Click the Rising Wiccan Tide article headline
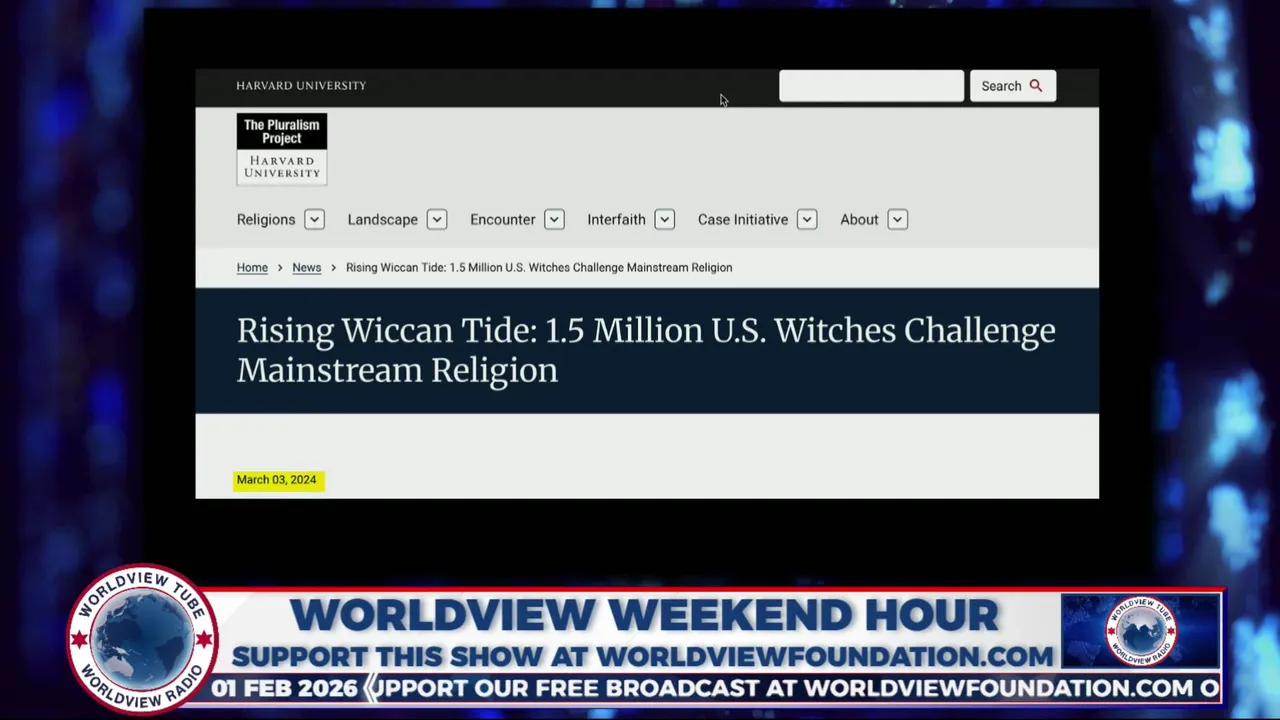The height and width of the screenshot is (720, 1280). pos(646,350)
